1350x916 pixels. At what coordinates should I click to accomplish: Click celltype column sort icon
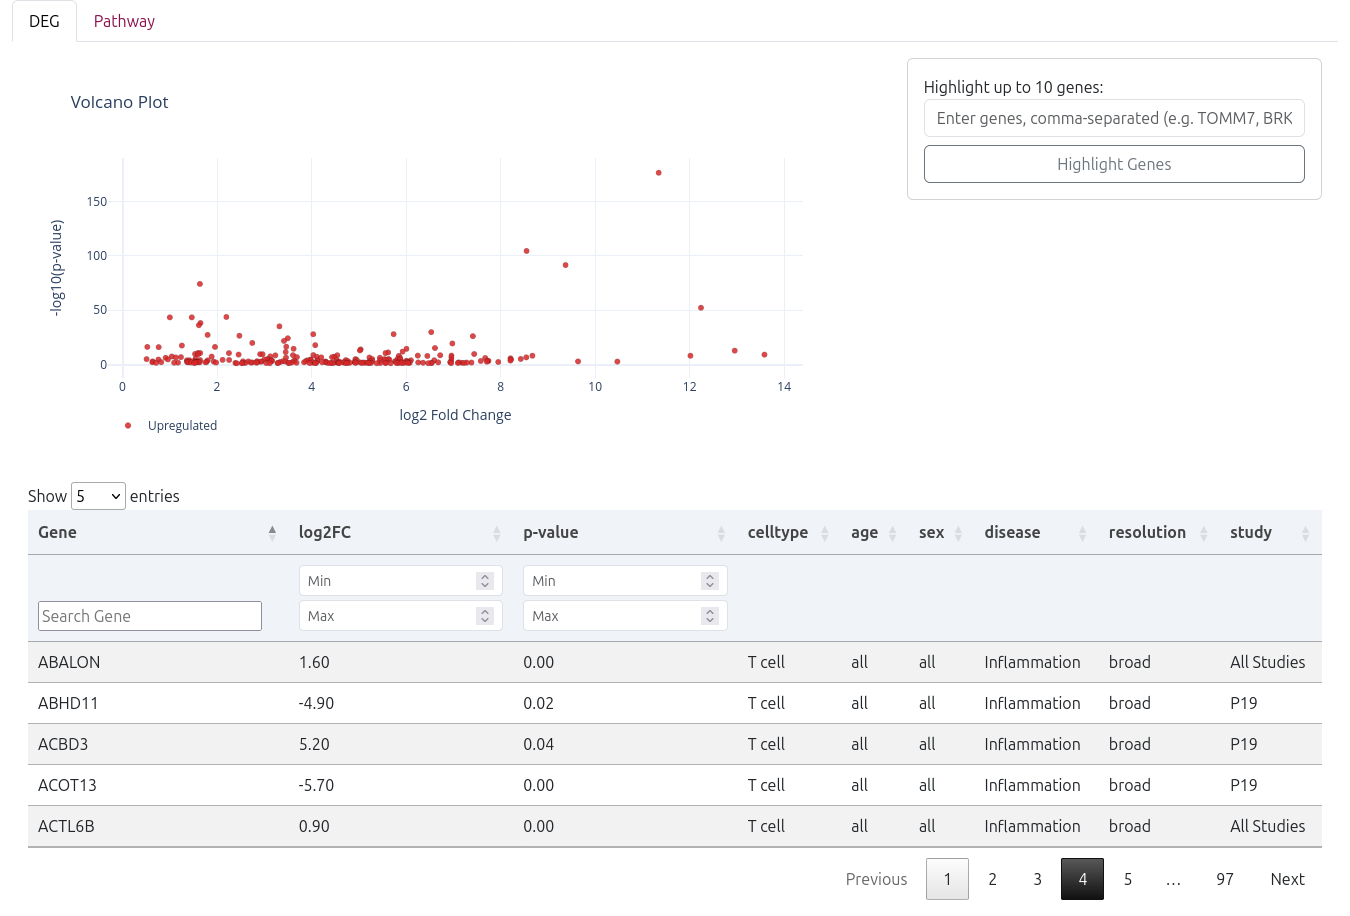click(825, 533)
